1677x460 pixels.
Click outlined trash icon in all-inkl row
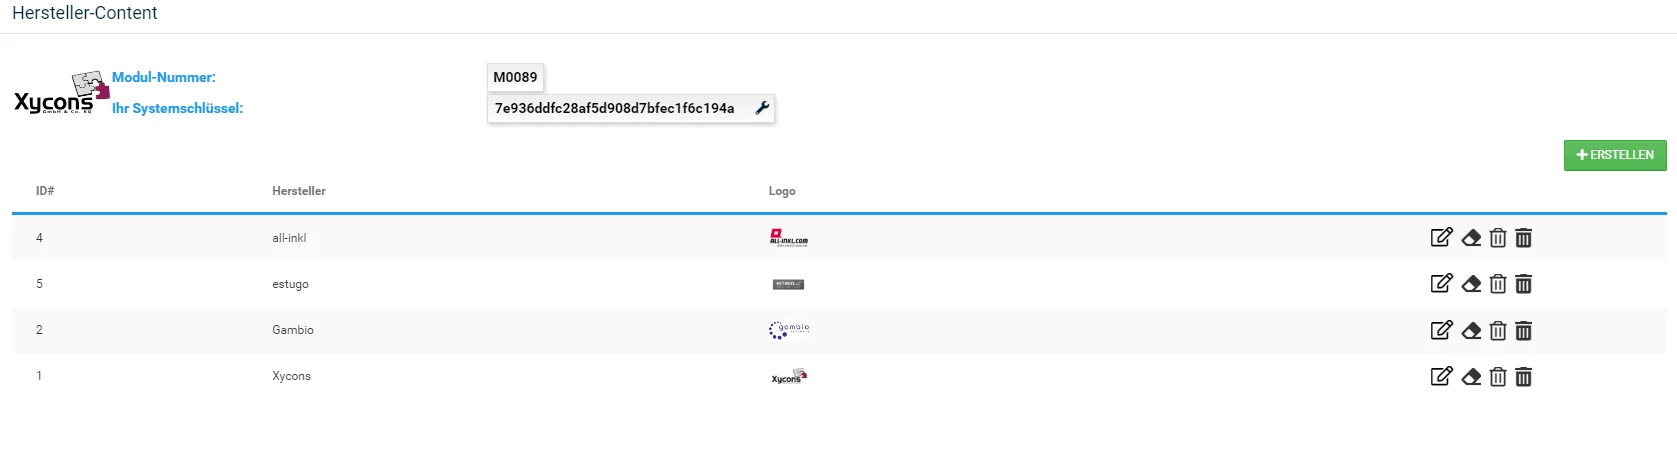tap(1498, 238)
